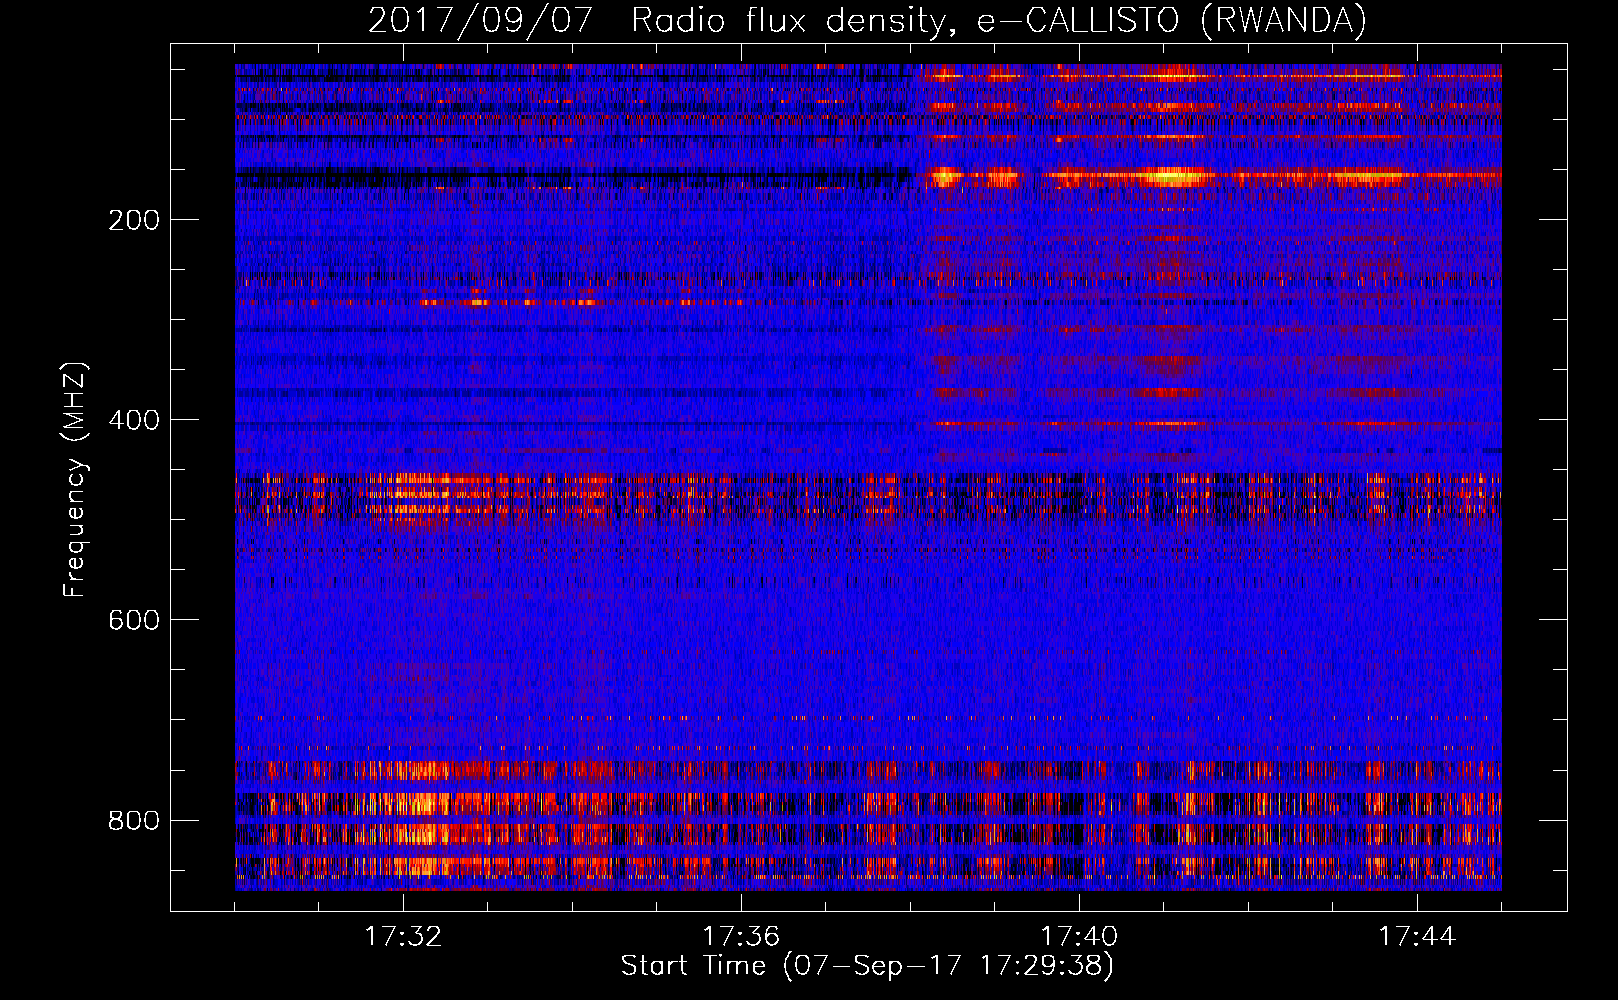Click the 17:32 time tick label
Viewport: 1618px width, 1000px height.
(x=403, y=936)
